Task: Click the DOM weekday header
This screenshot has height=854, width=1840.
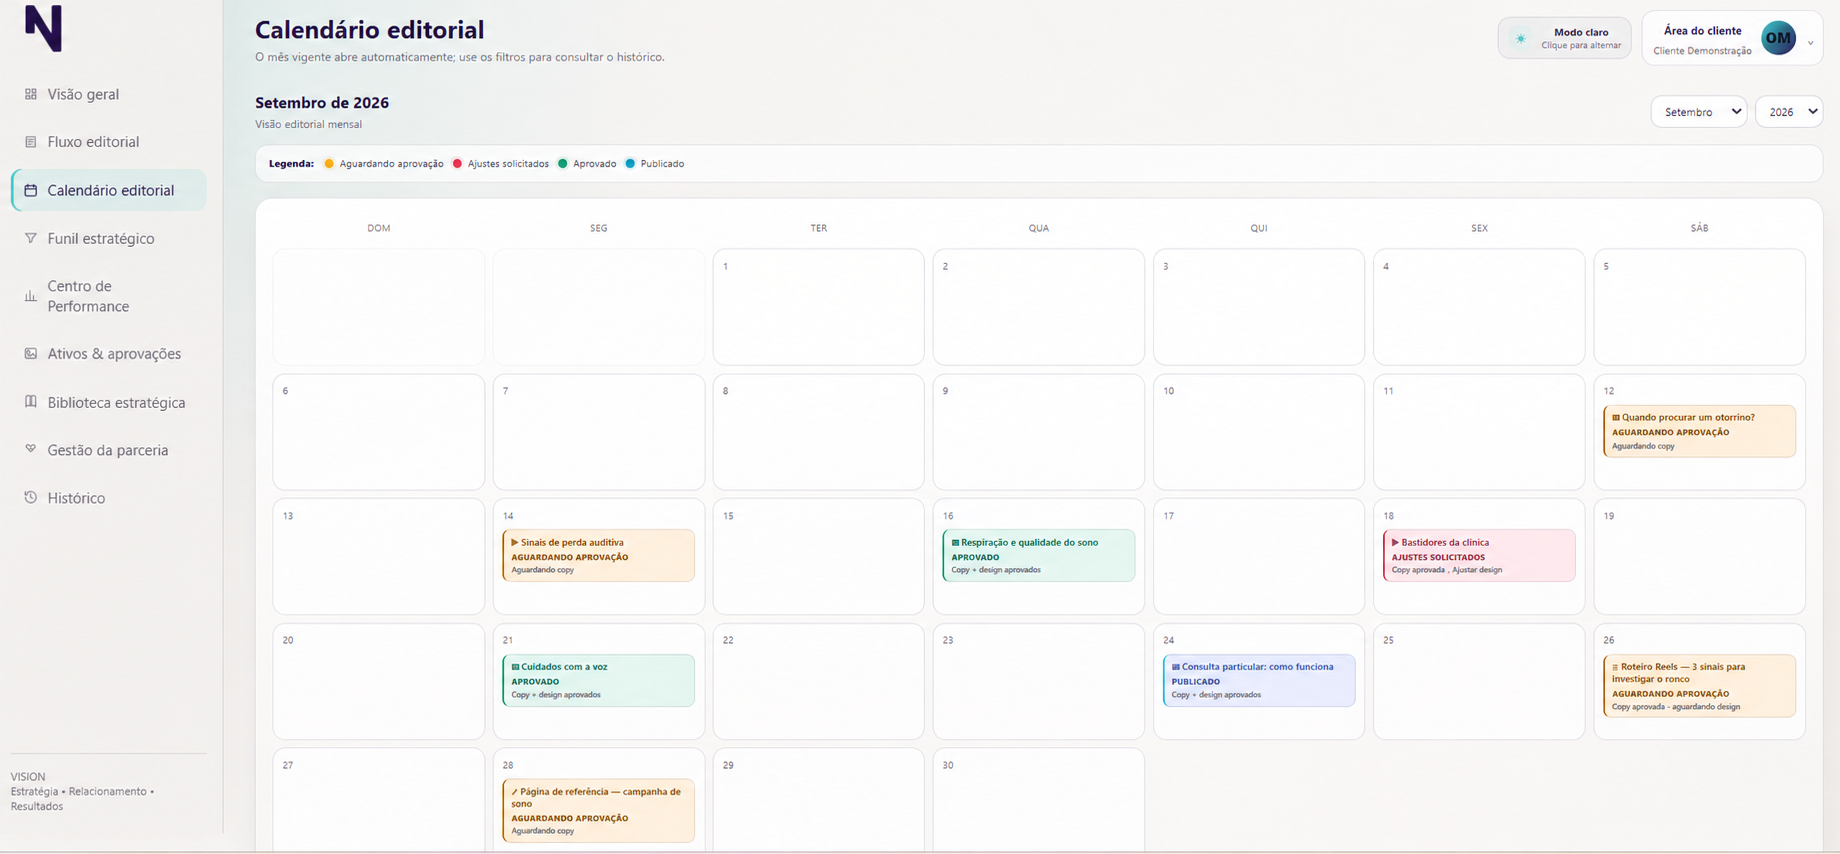Action: (x=379, y=228)
